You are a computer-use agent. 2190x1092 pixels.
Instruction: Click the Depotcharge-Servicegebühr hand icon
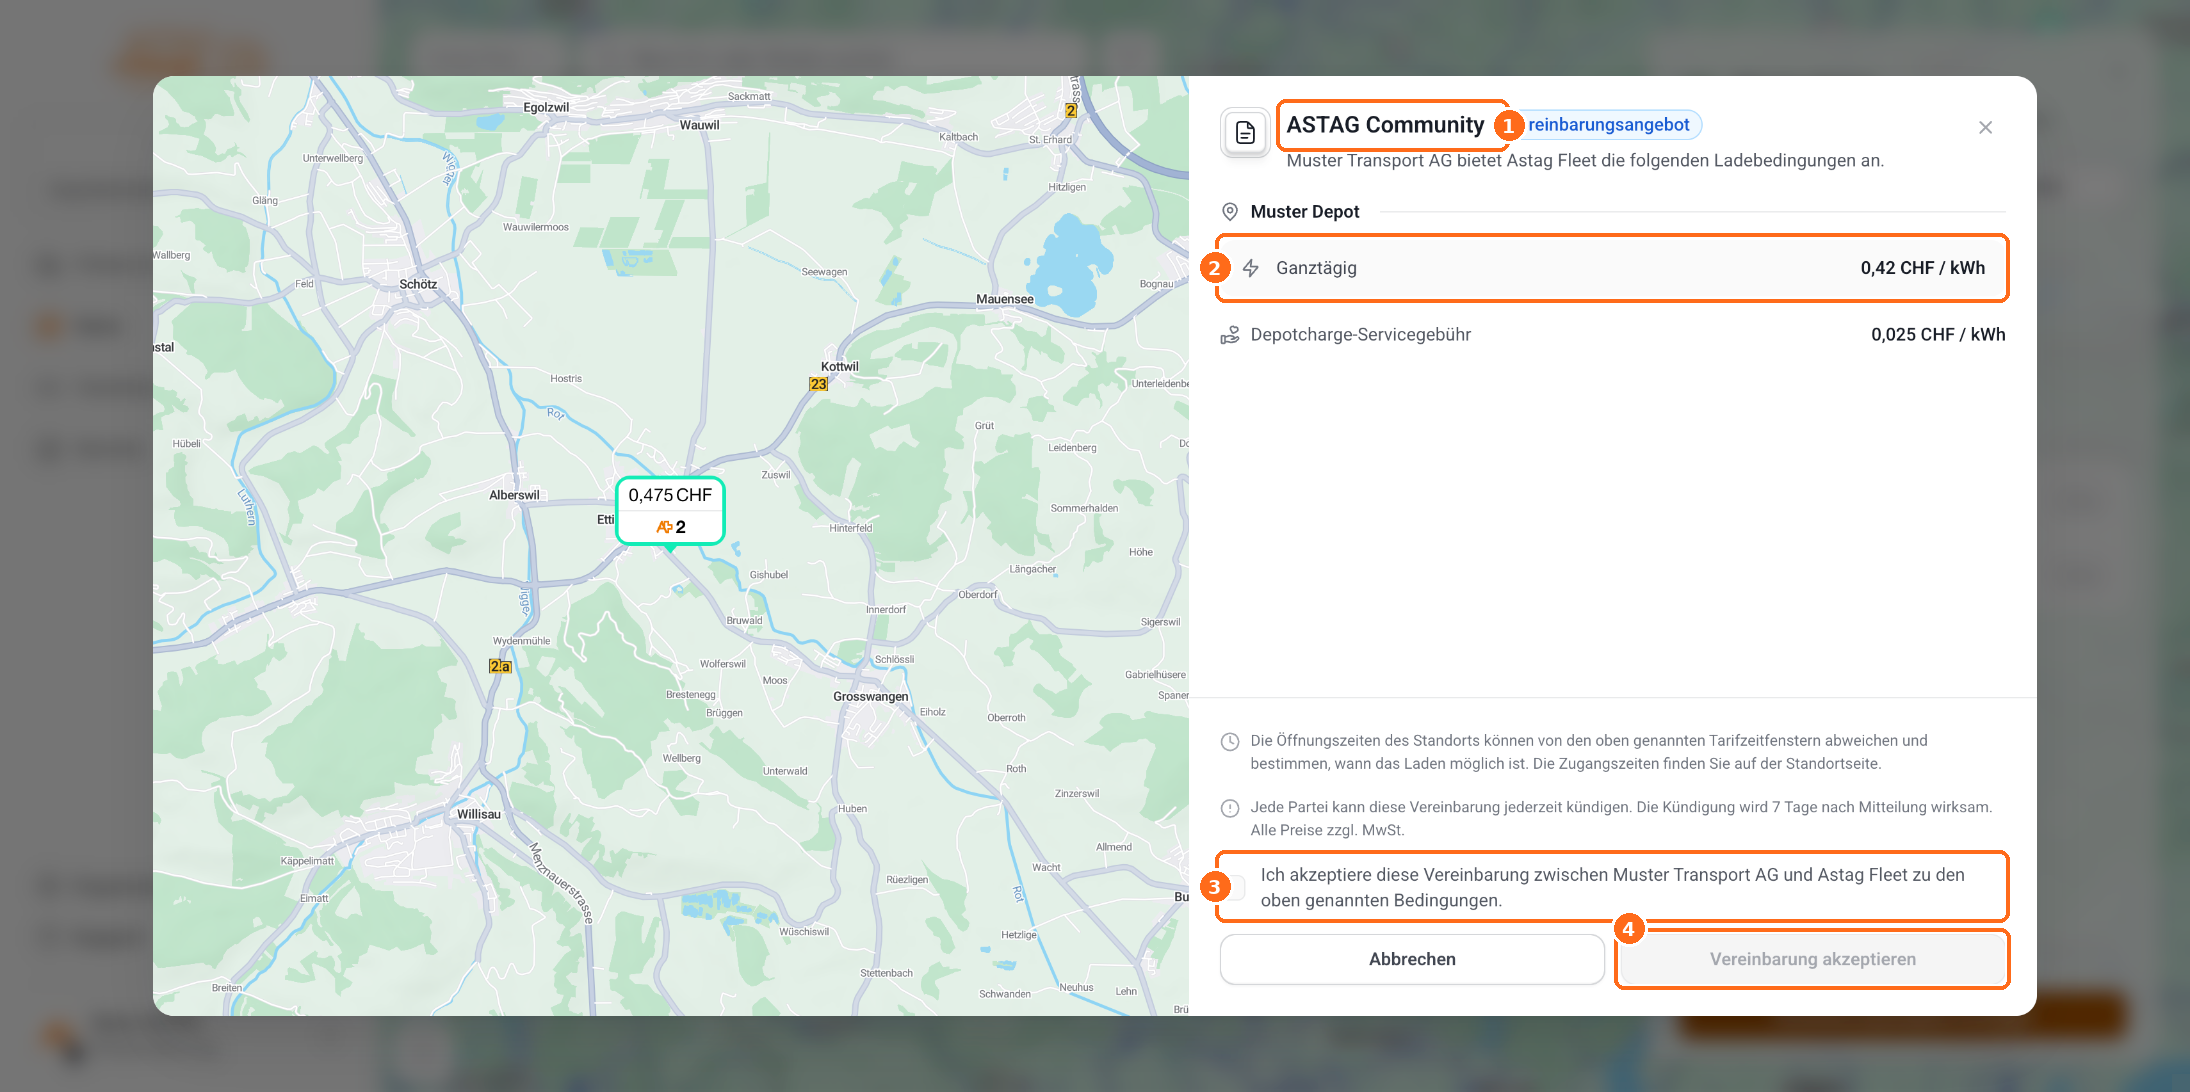point(1230,335)
